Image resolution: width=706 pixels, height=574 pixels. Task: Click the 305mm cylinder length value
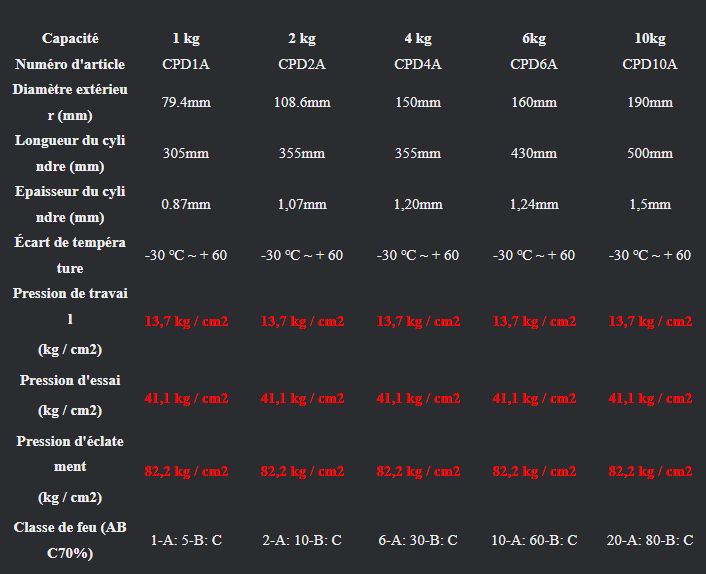186,153
